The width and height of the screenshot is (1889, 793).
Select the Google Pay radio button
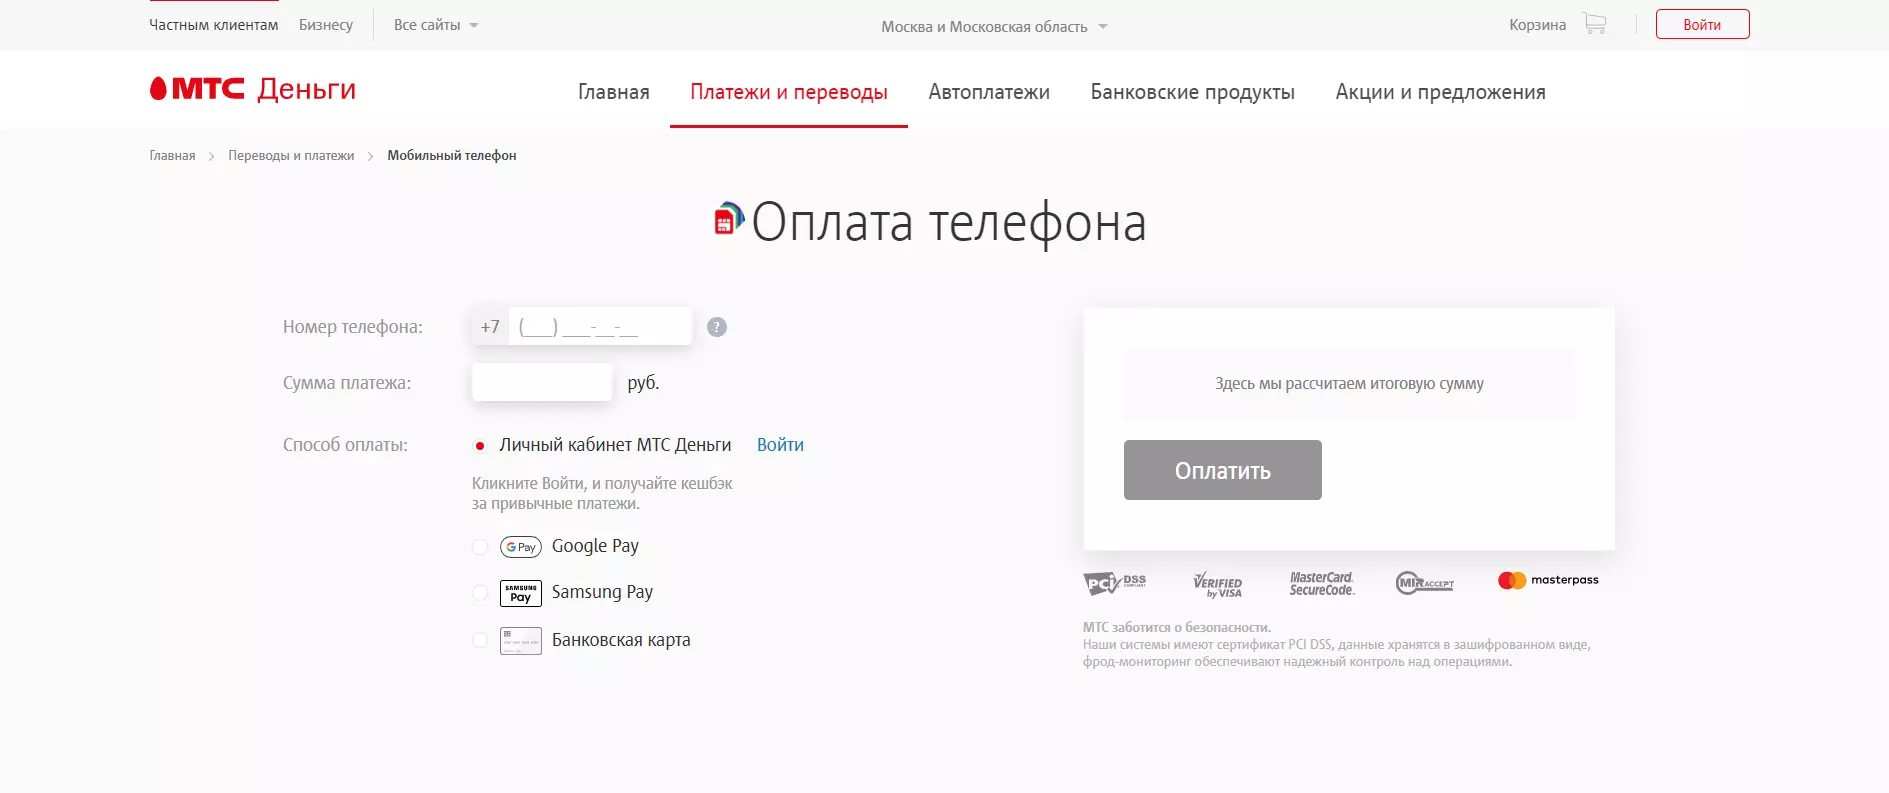pos(480,547)
